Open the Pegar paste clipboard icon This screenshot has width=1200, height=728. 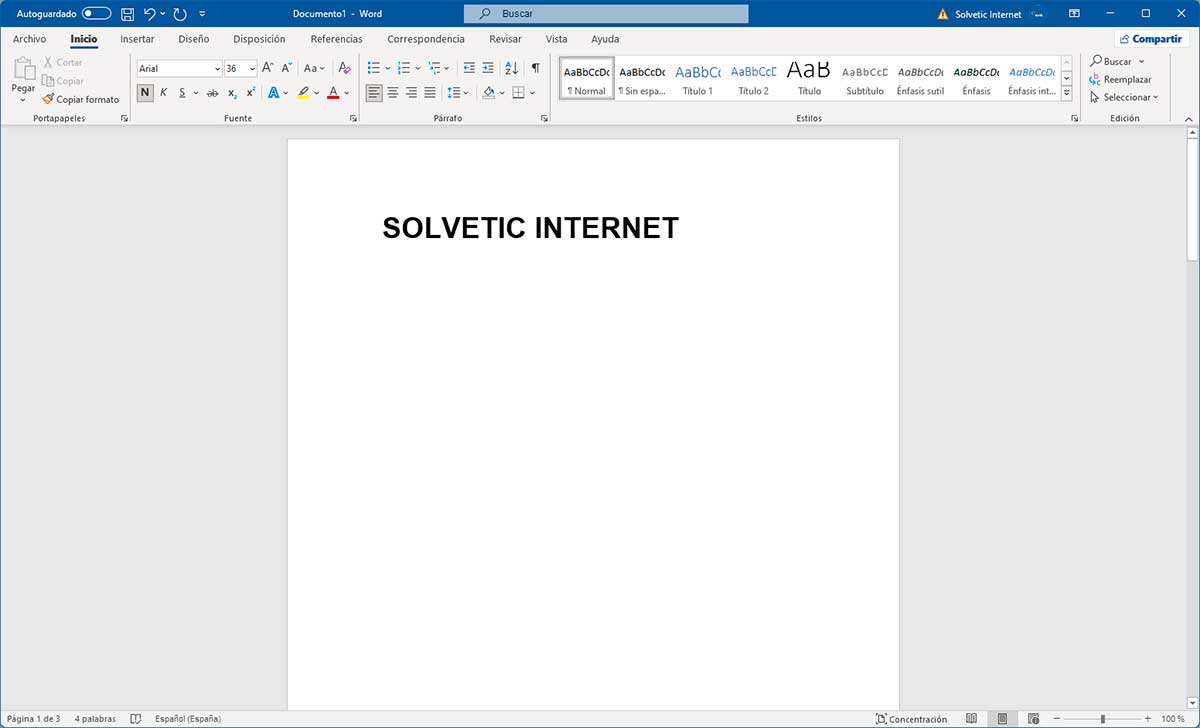coord(23,68)
